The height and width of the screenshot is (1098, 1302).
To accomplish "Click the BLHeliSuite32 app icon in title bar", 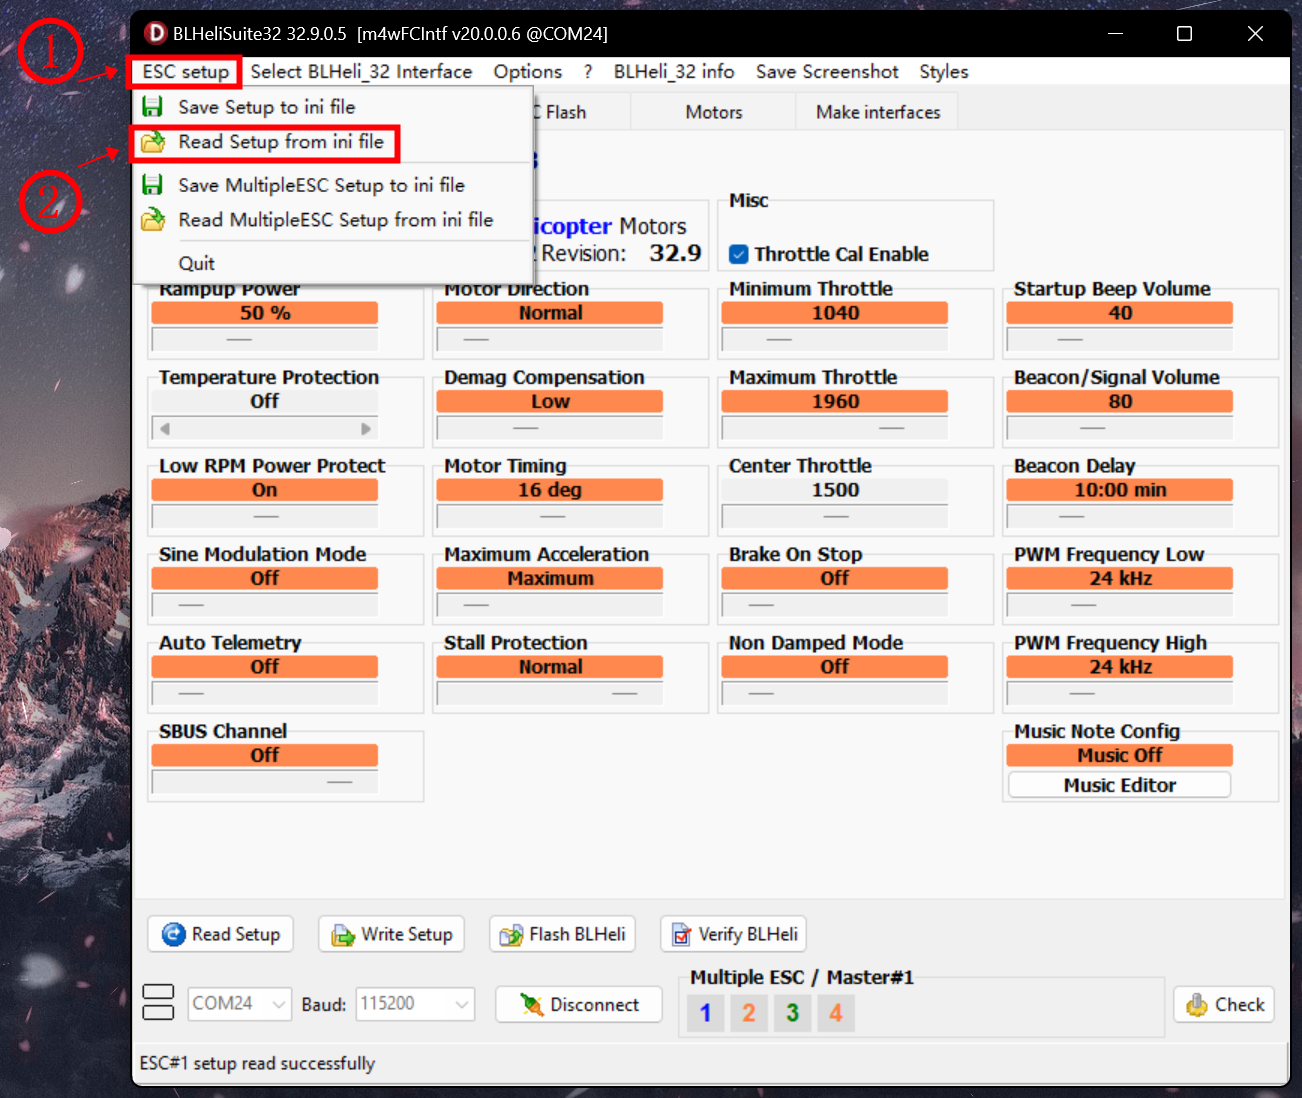I will point(155,34).
